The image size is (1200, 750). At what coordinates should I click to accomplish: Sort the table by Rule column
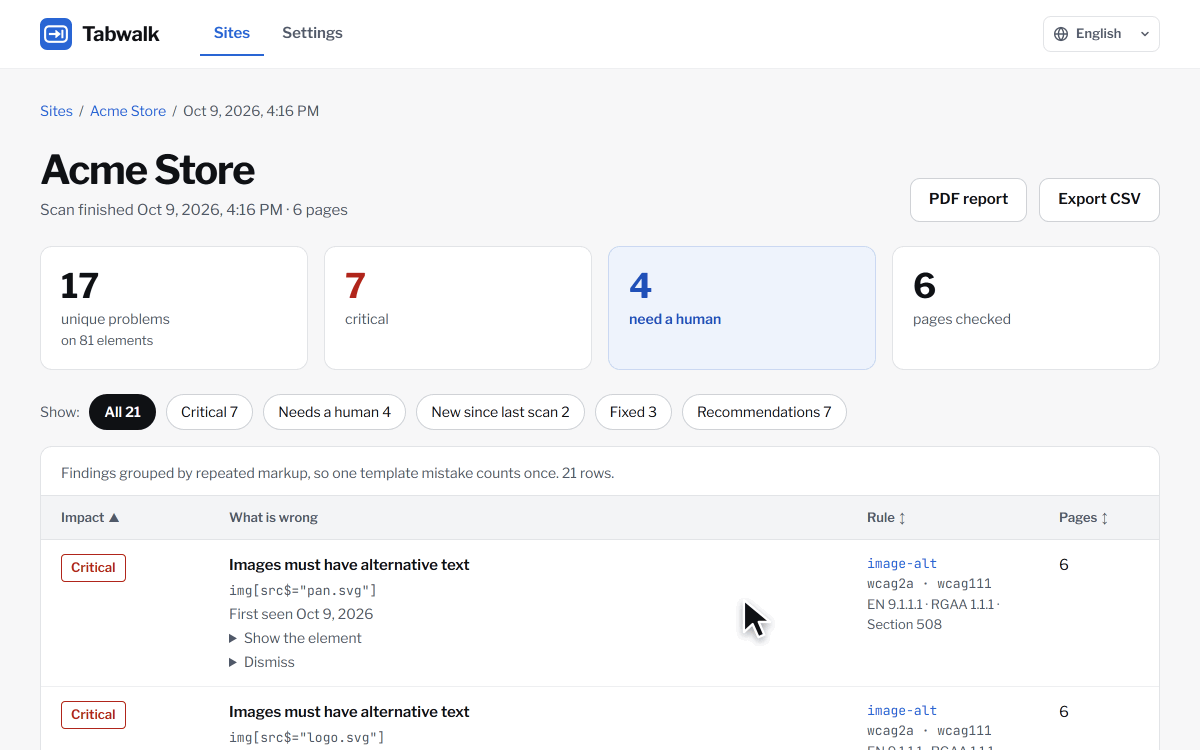tap(886, 518)
